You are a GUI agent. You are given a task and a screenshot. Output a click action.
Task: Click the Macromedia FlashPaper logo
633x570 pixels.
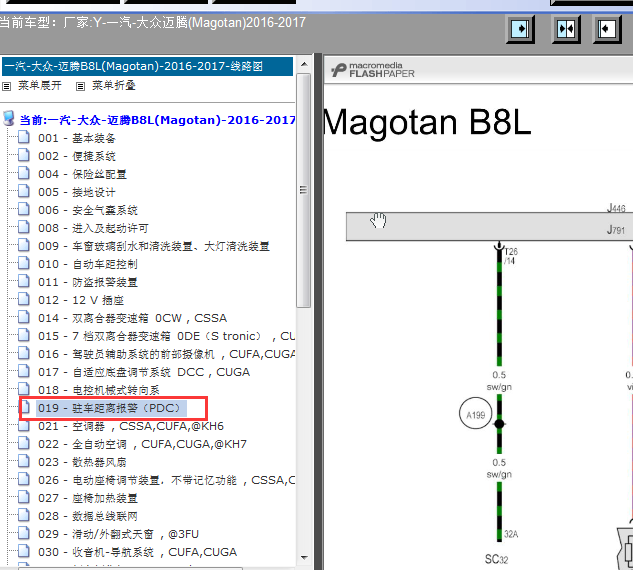click(373, 70)
